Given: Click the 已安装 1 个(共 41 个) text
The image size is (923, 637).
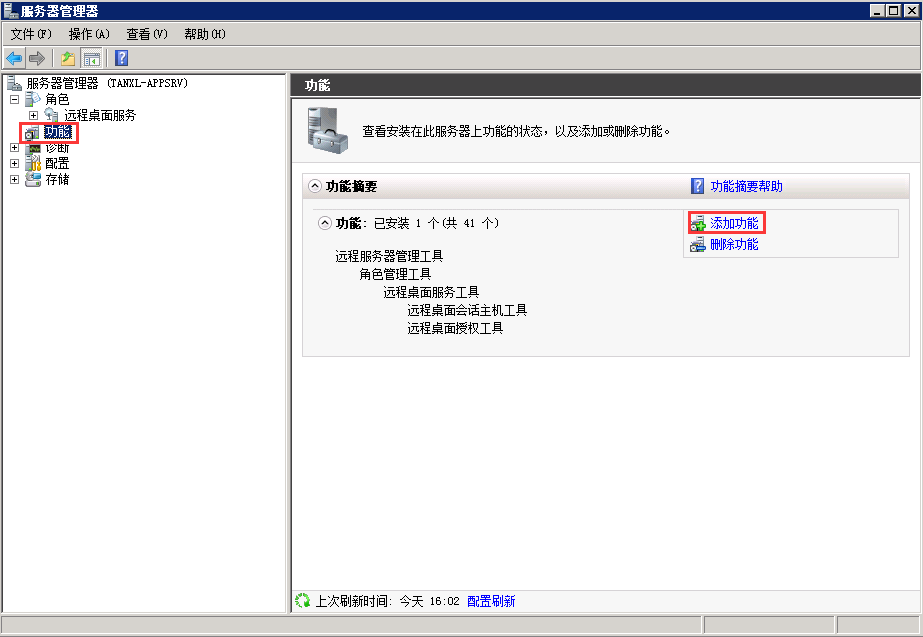Looking at the screenshot, I should pyautogui.click(x=436, y=223).
